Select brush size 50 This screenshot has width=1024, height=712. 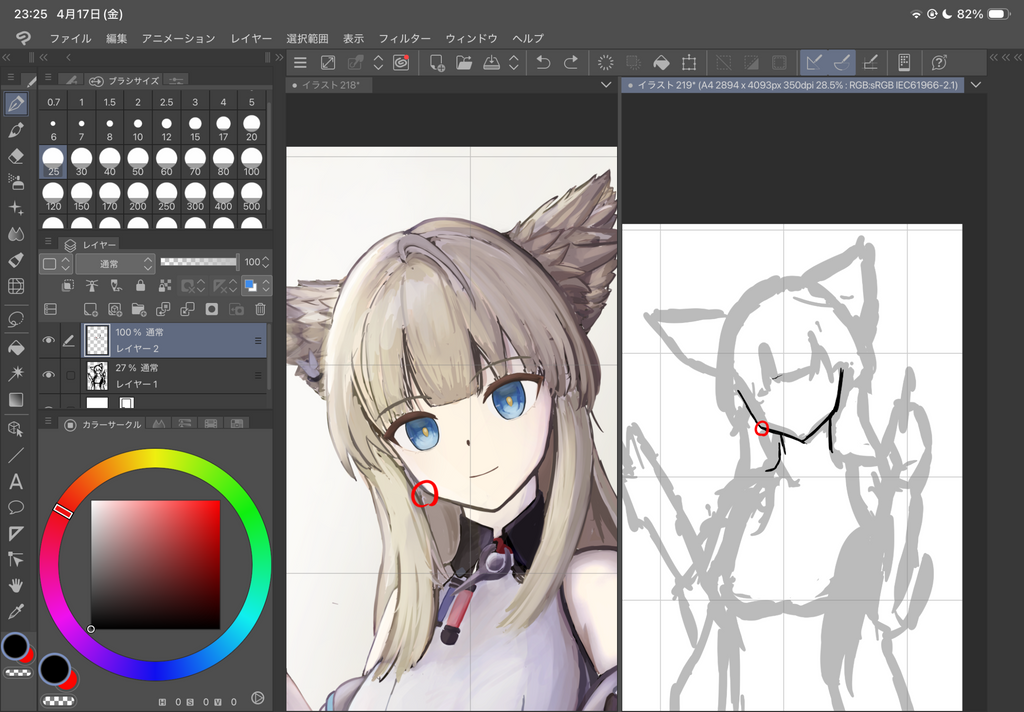pos(138,162)
